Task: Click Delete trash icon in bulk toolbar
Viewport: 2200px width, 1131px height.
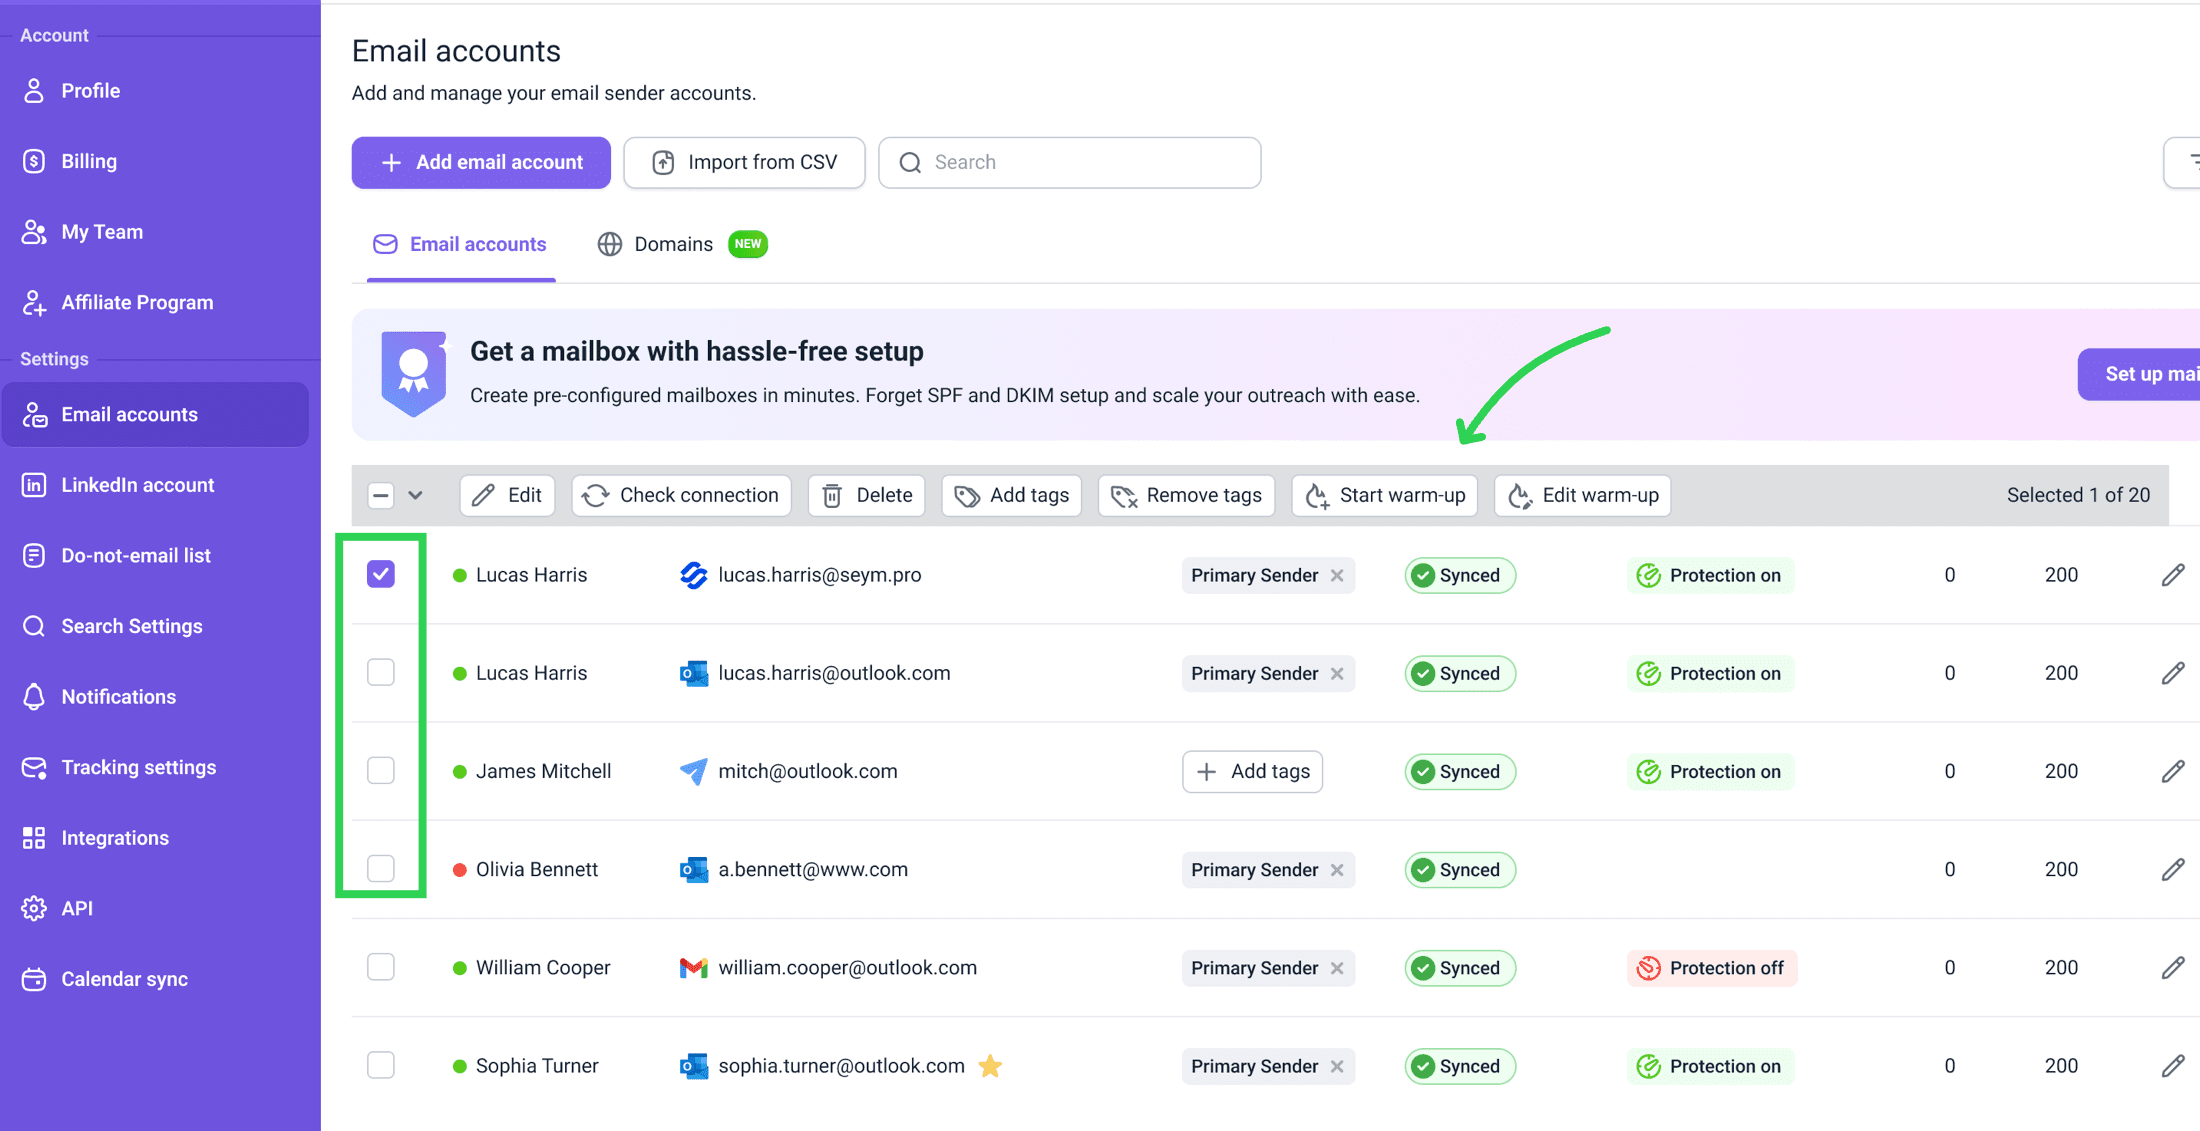Action: 832,496
